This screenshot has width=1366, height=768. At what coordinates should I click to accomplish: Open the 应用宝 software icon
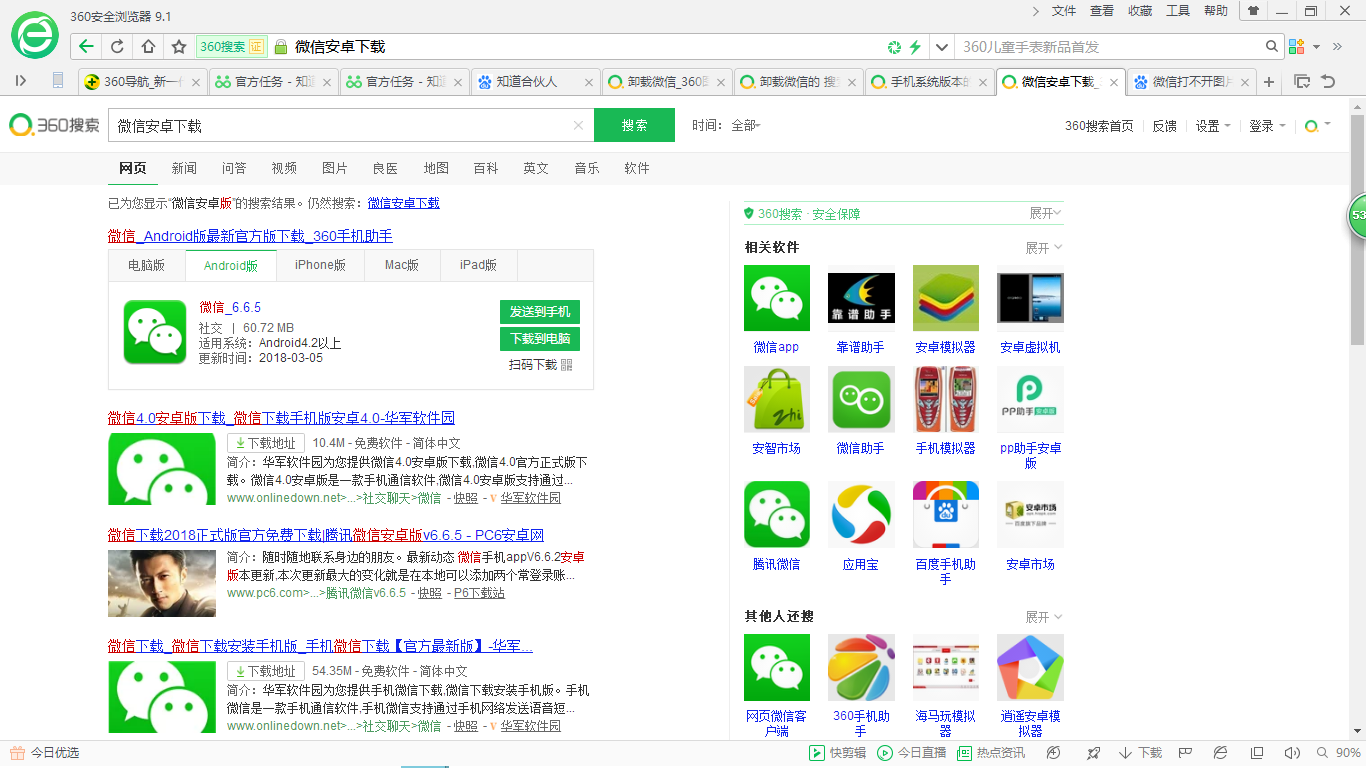pos(861,515)
